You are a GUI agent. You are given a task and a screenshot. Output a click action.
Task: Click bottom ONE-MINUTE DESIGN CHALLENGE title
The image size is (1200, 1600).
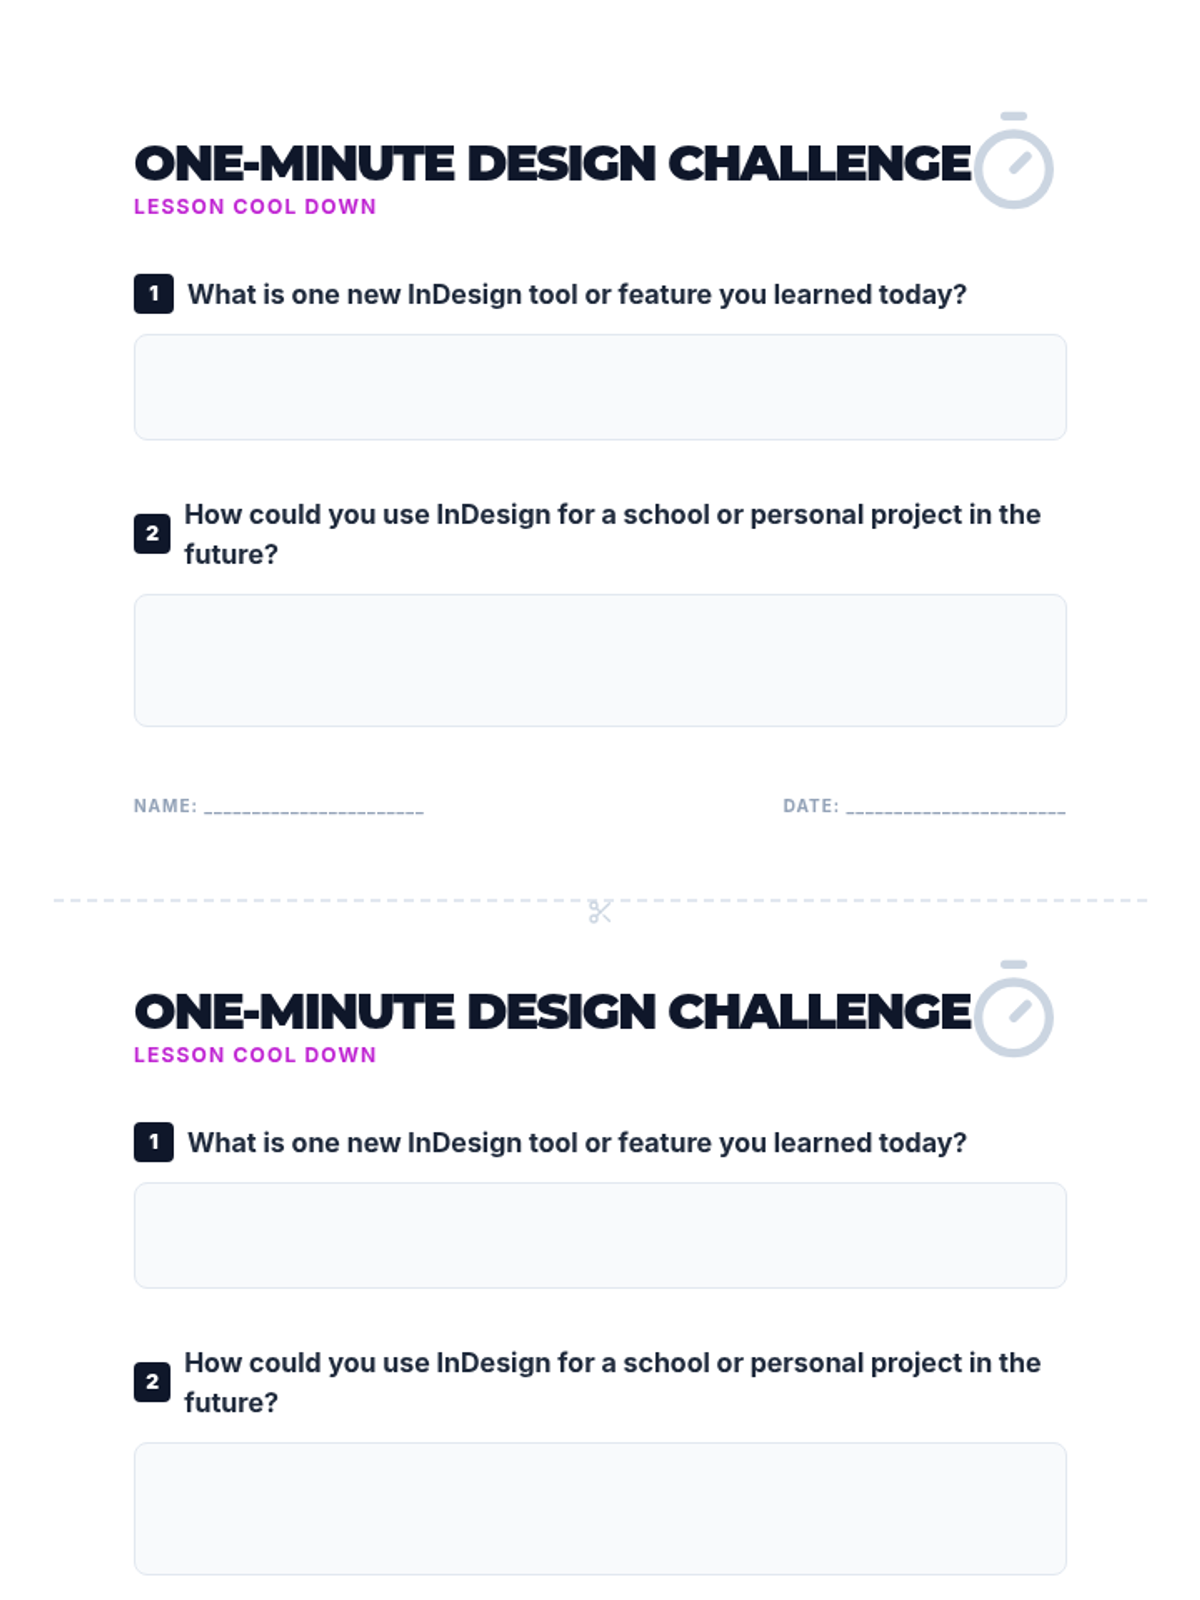coord(552,1012)
